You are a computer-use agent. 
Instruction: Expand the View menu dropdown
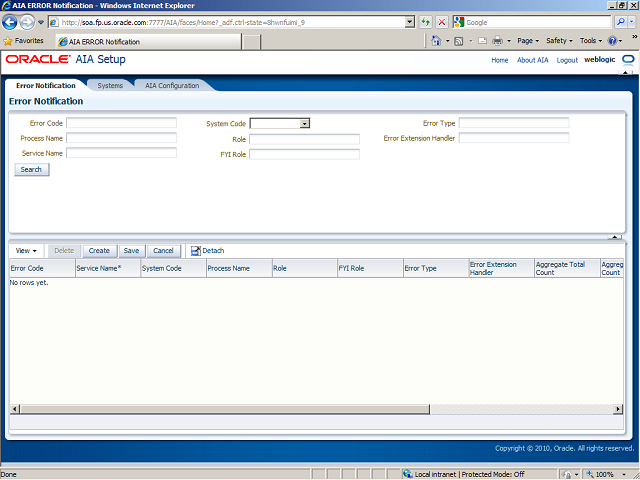tap(27, 251)
